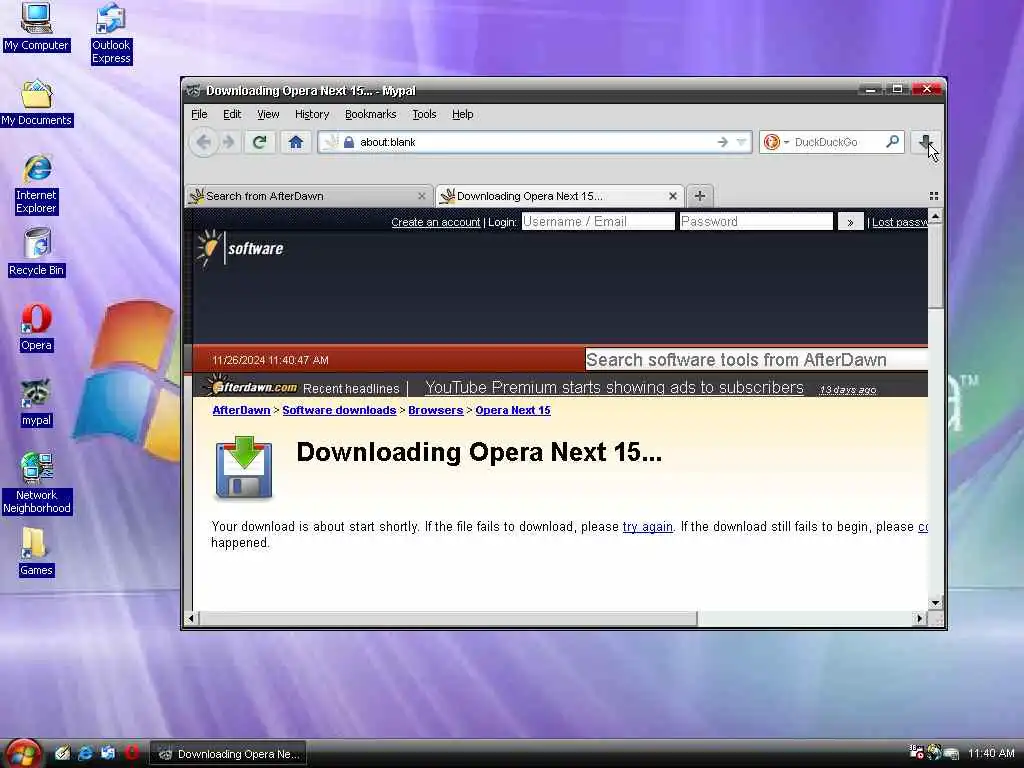Open the YouTube Premium starts showing ads headline
The image size is (1024, 768).
(x=614, y=387)
